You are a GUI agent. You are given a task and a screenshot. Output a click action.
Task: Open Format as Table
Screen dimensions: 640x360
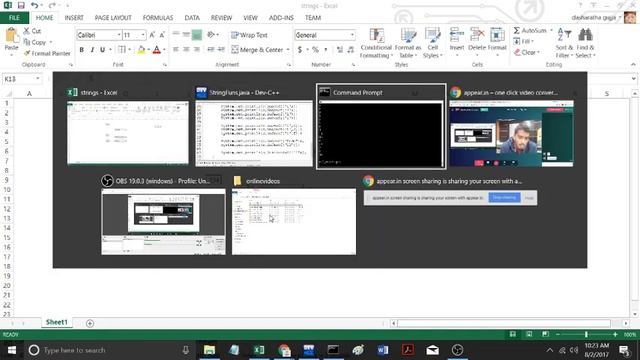408,43
